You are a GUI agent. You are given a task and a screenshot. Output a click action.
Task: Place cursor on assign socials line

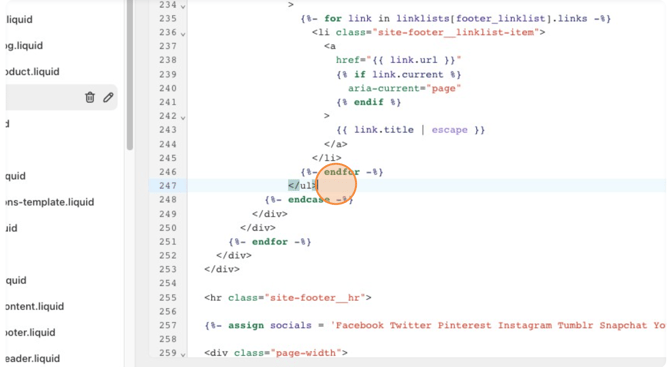tap(435, 325)
